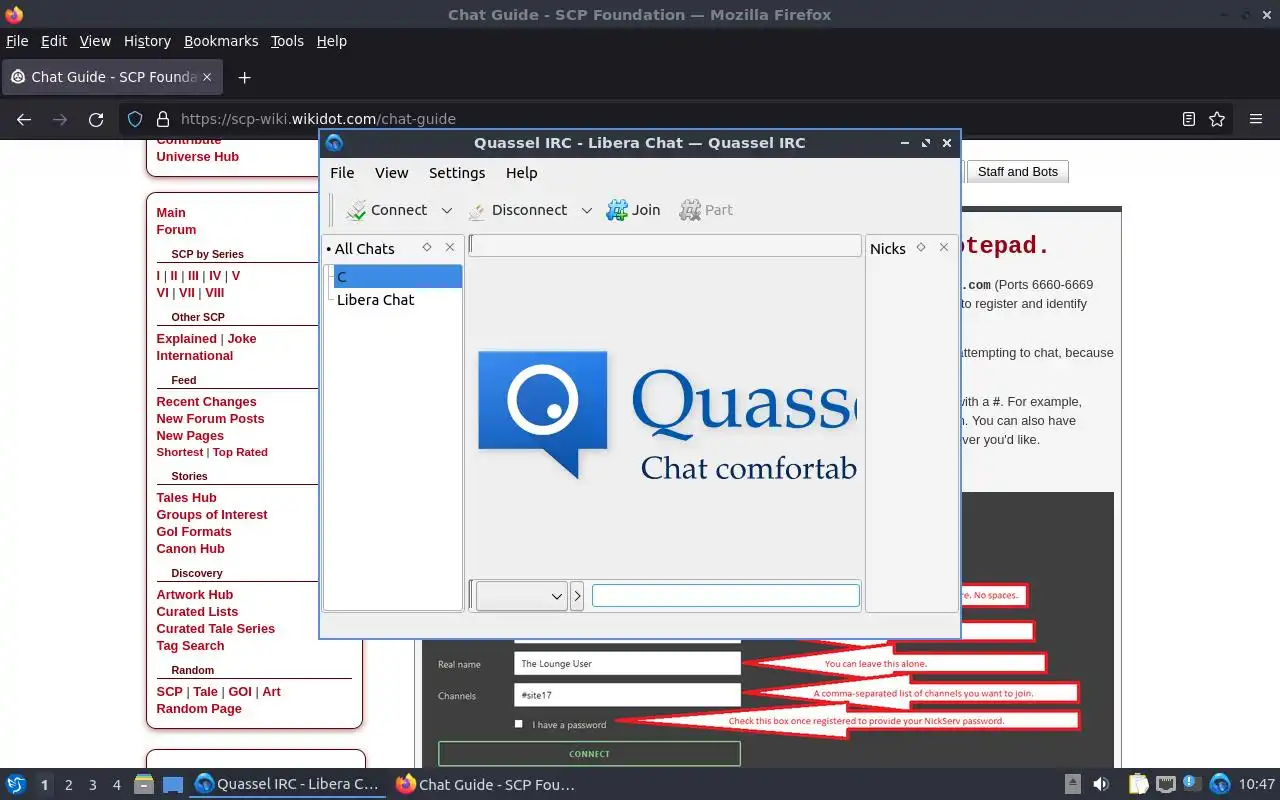This screenshot has width=1280, height=800.
Task: Open Quassel Settings menu
Action: point(457,173)
